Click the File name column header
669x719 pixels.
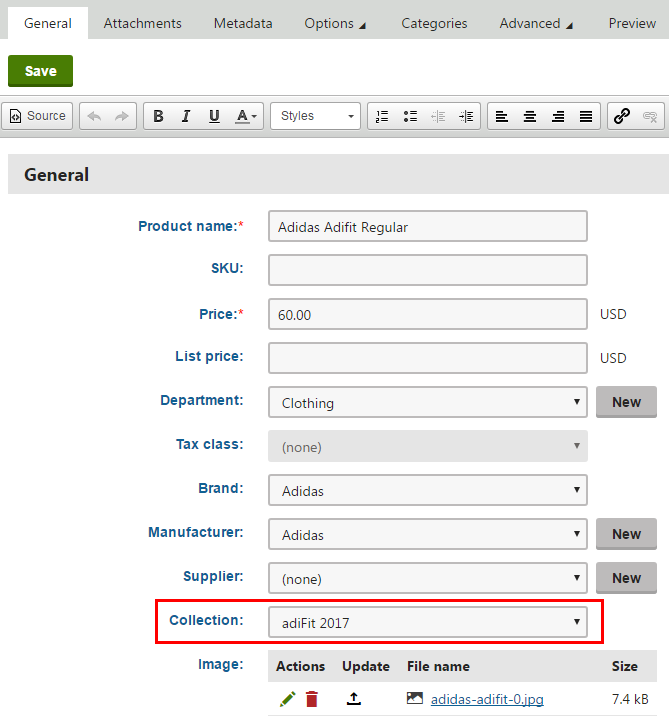[438, 666]
